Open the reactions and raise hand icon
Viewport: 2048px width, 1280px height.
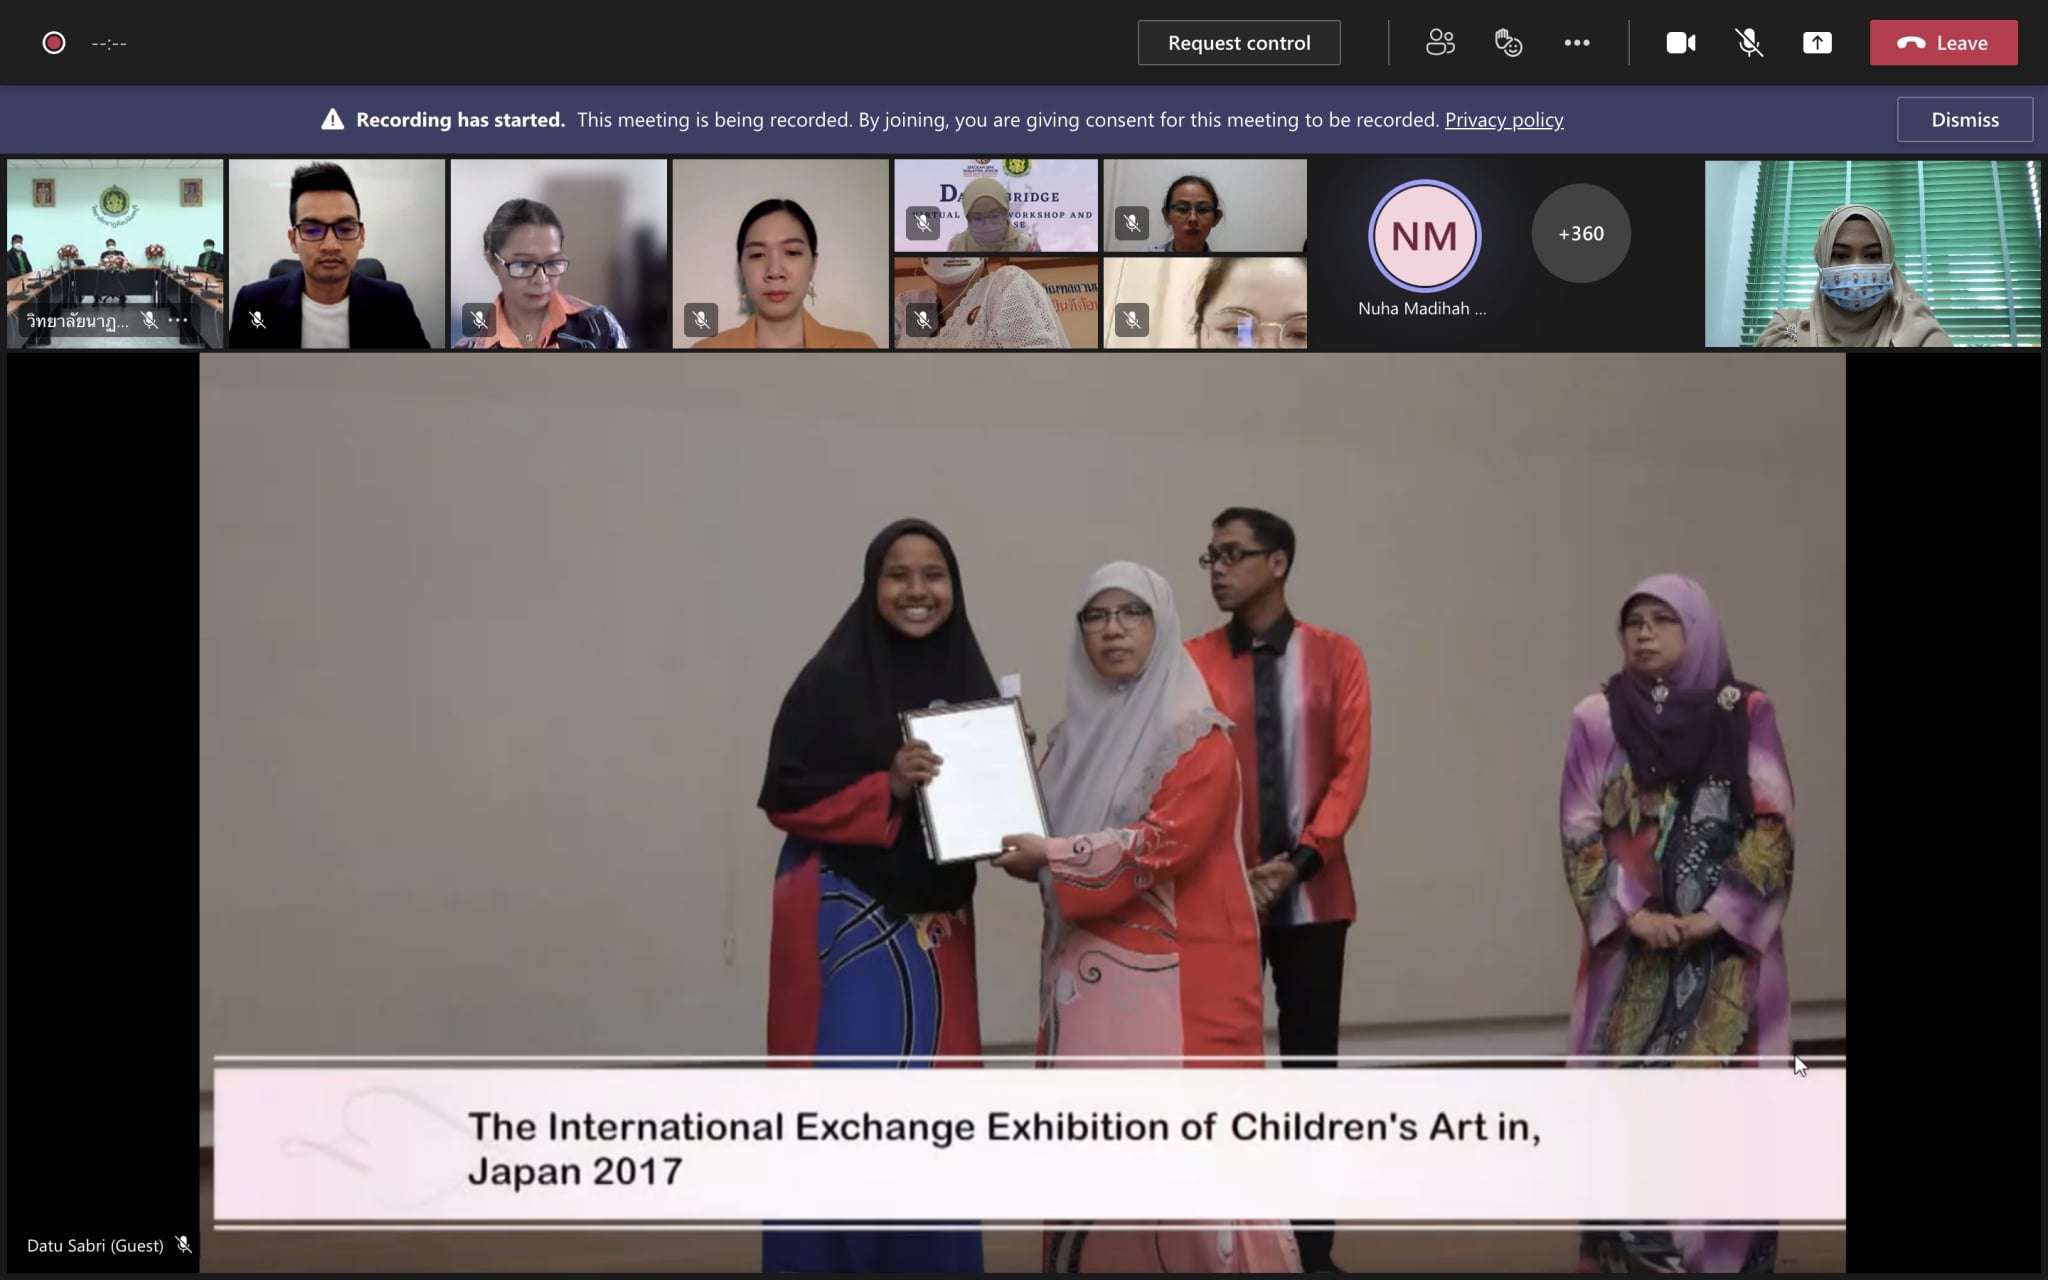[x=1508, y=43]
